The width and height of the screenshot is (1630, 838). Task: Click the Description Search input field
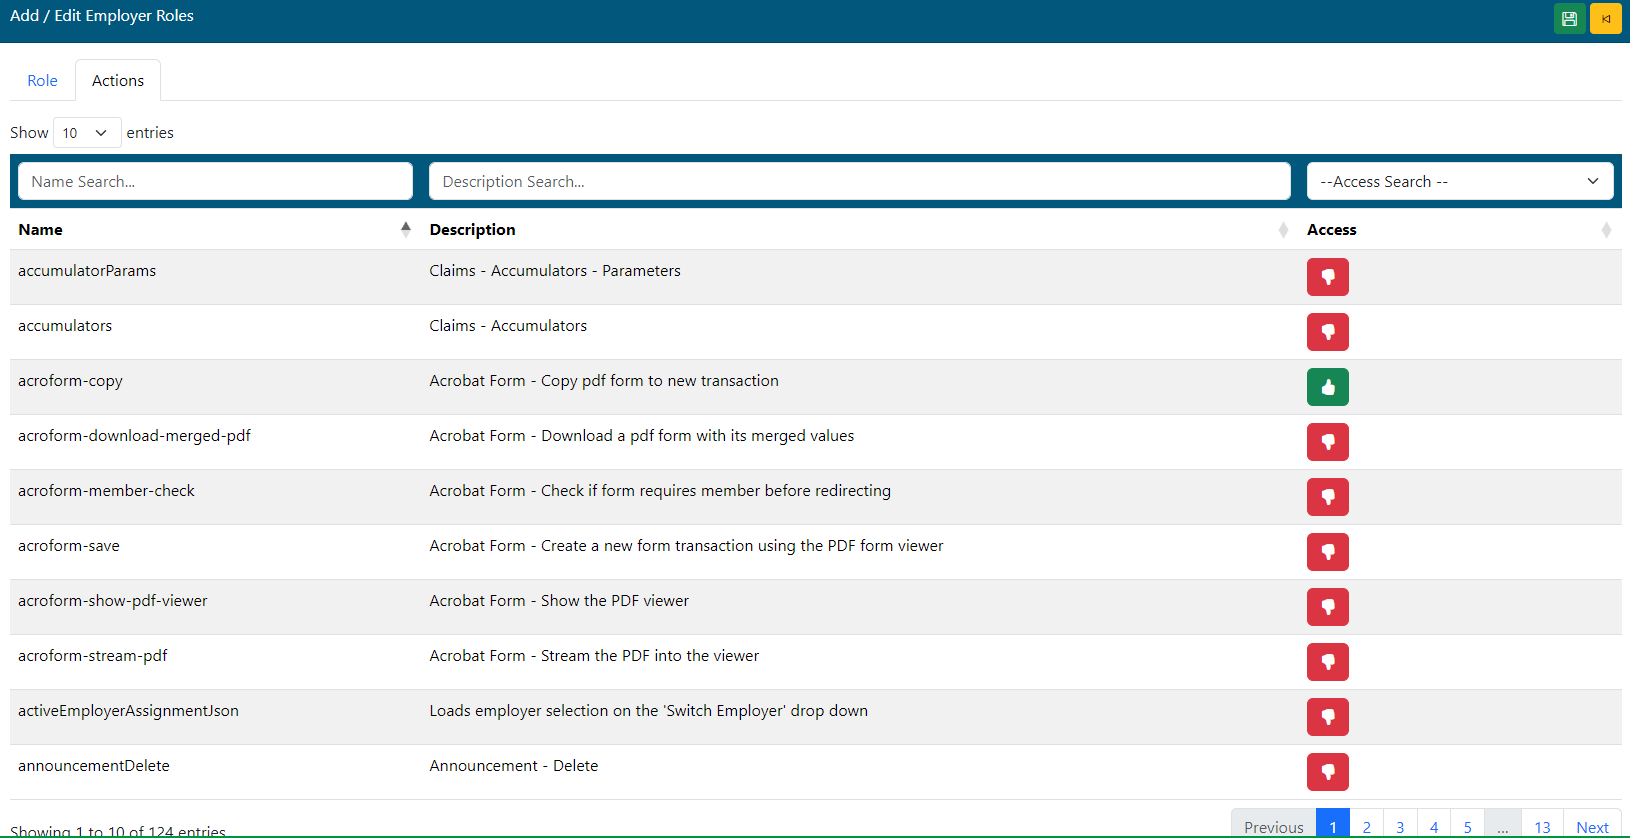(859, 182)
